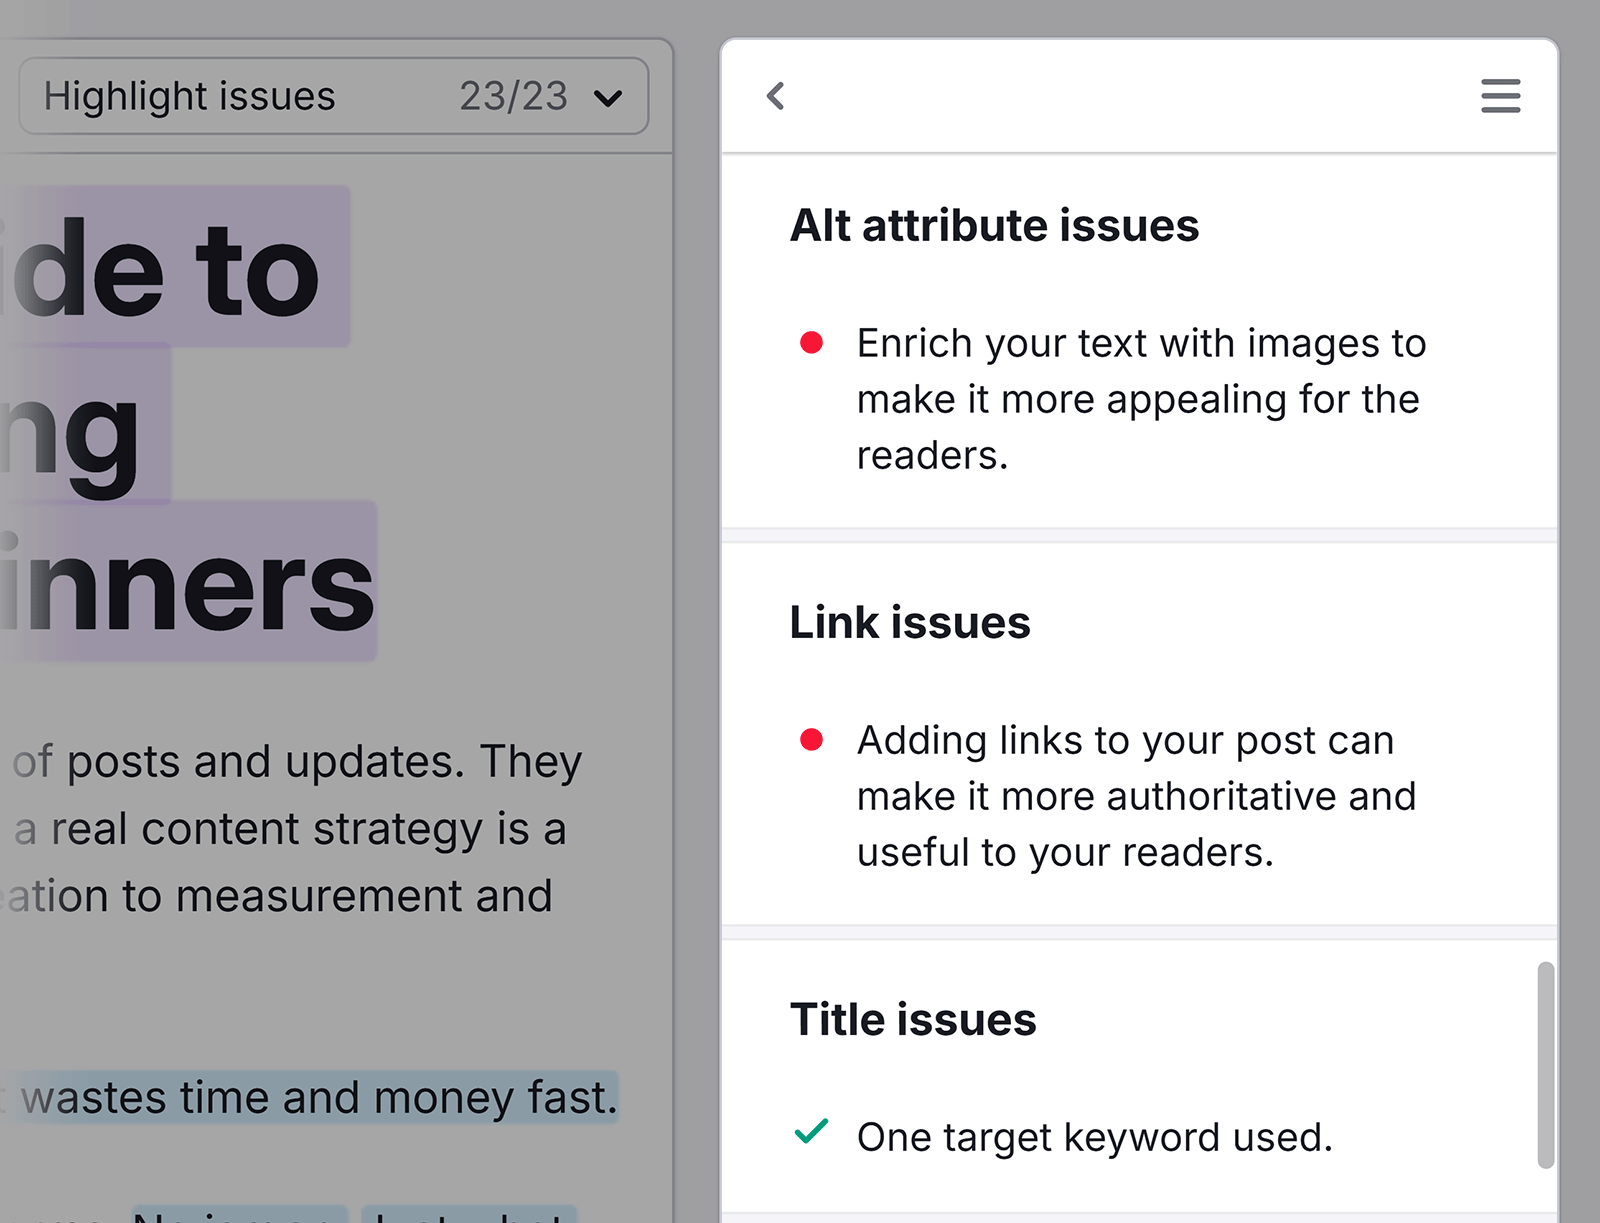Click the enrich text with images recommendation
The image size is (1600, 1223).
(1140, 398)
